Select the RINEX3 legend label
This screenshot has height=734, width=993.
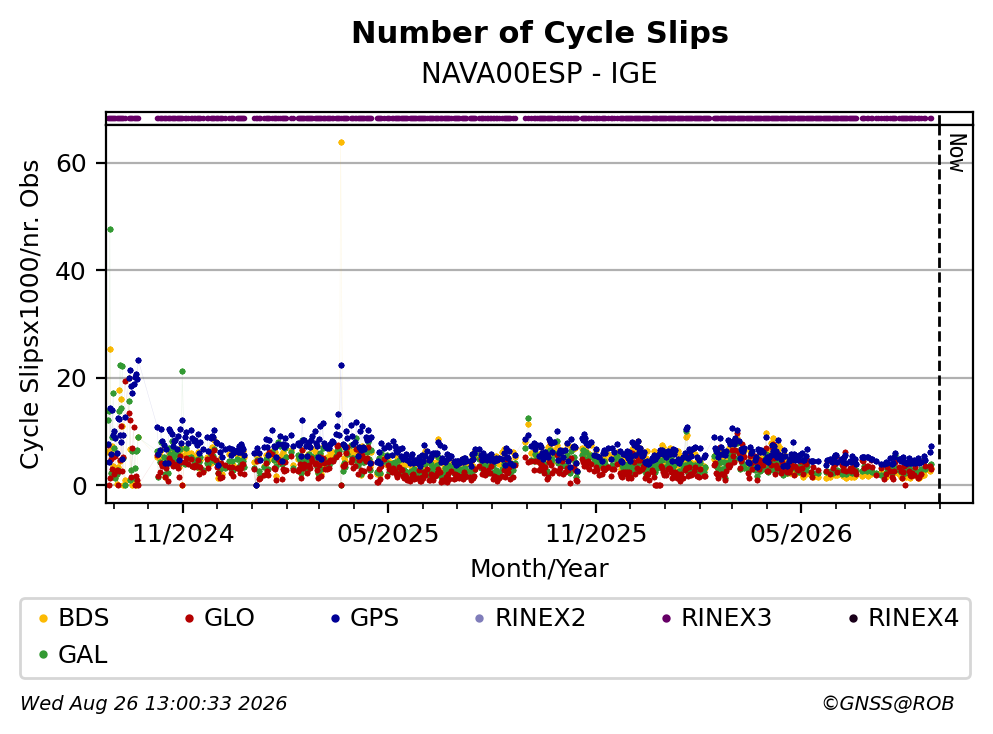[x=726, y=618]
